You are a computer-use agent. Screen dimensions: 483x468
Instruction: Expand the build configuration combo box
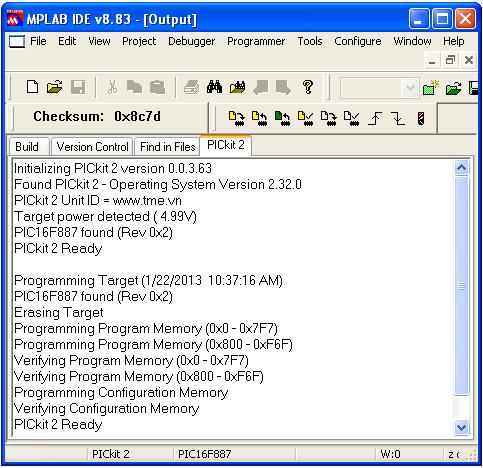(411, 88)
